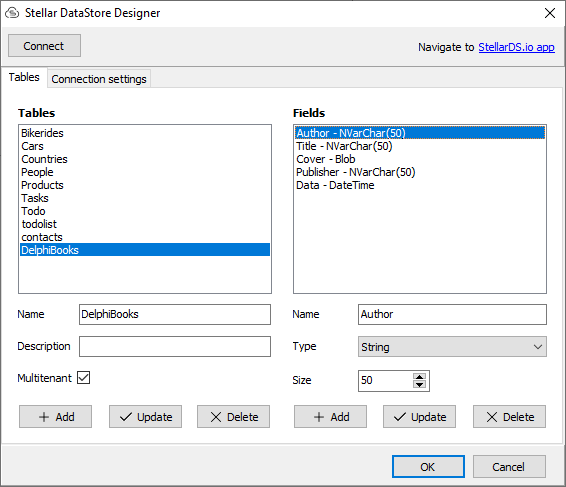Switch to the Connection settings tab

pos(99,79)
